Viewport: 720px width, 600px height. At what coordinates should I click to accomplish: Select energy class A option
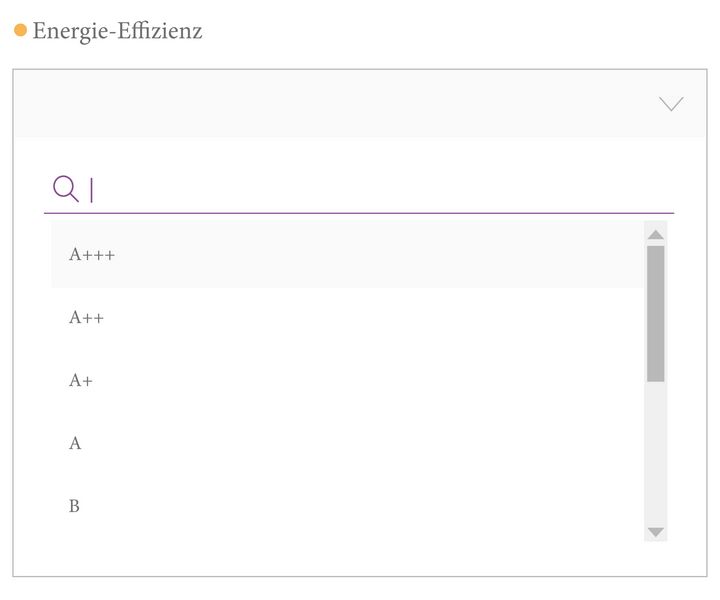pyautogui.click(x=75, y=444)
